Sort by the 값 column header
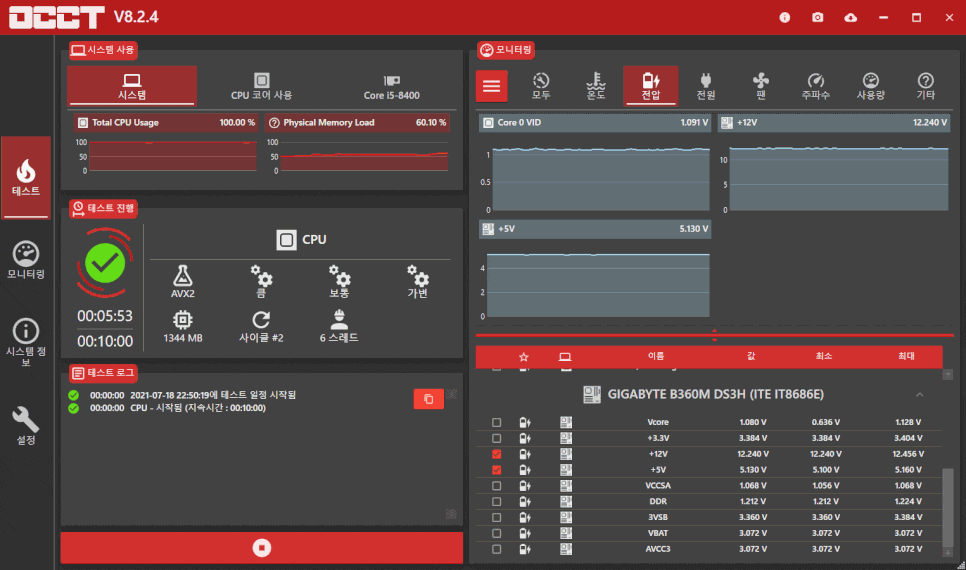Screen dimensions: 966x570 (751, 356)
